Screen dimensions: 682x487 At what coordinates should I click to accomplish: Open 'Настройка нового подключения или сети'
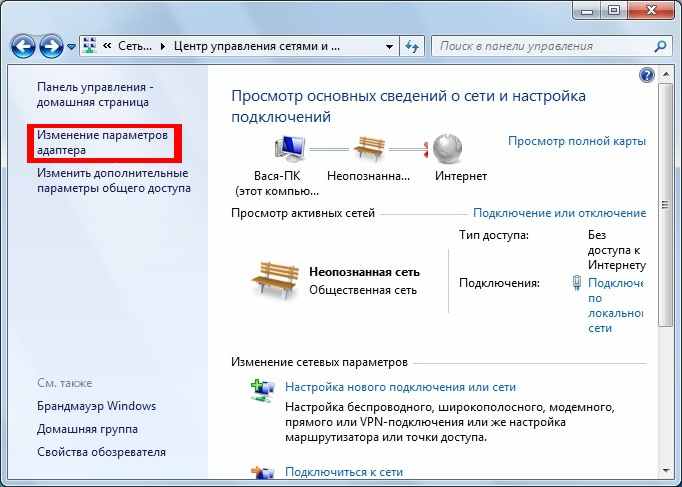coord(400,387)
